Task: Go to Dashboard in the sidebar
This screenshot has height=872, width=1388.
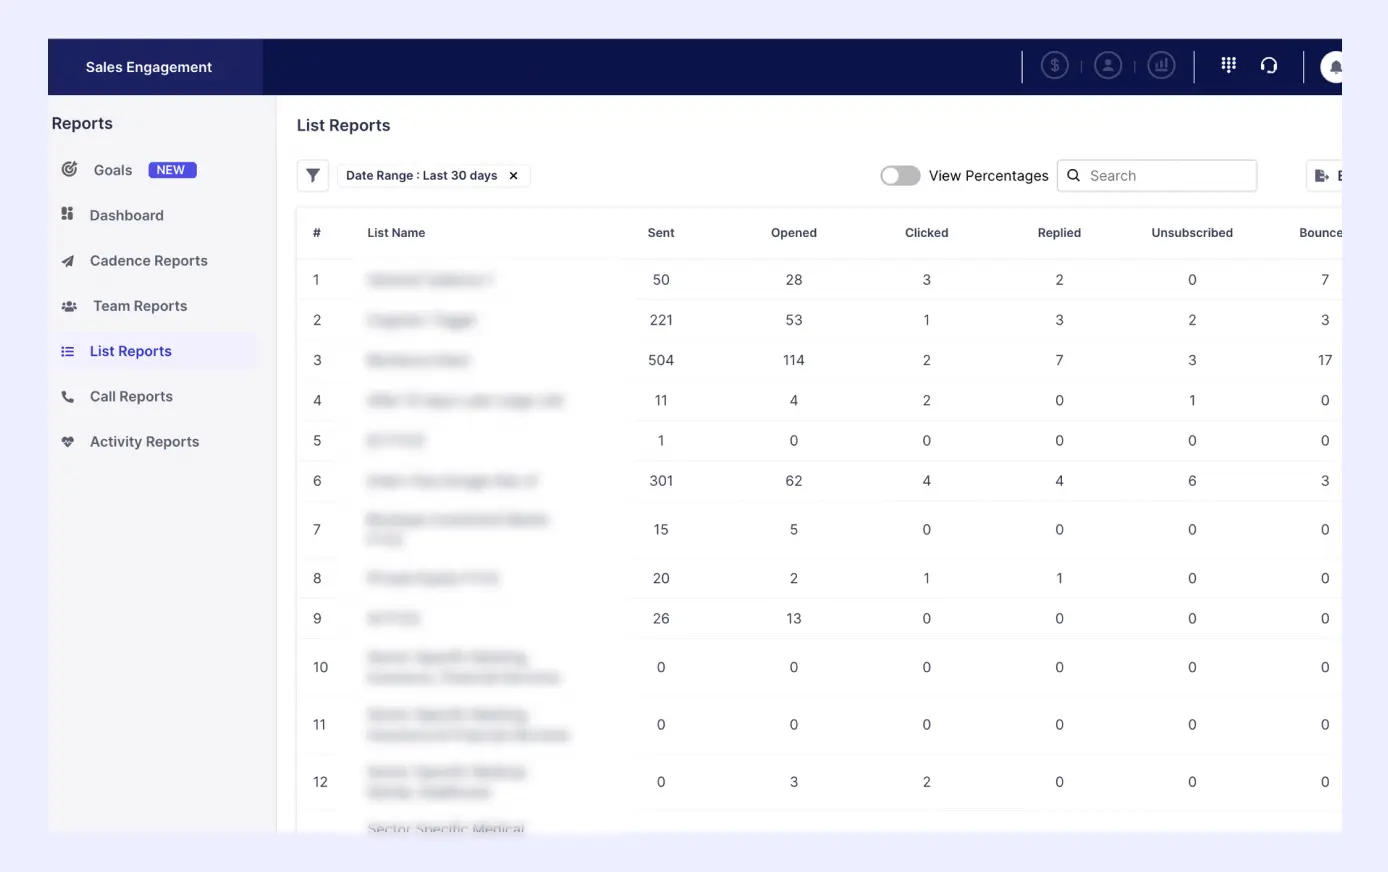Action: [x=126, y=215]
